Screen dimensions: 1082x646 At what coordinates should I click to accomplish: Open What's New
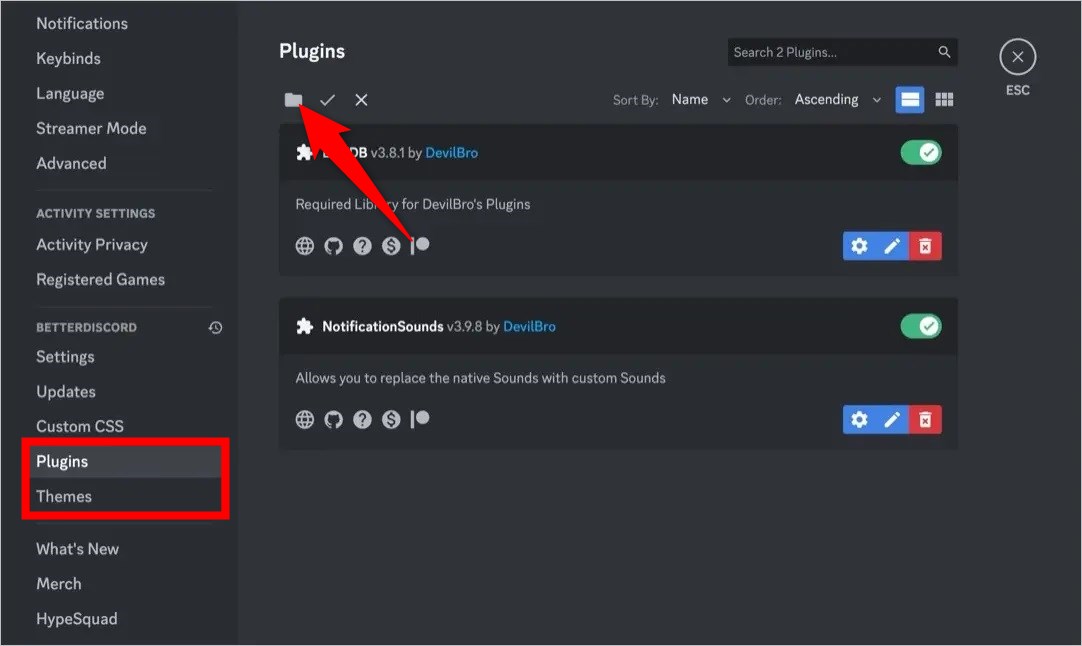pyautogui.click(x=77, y=548)
